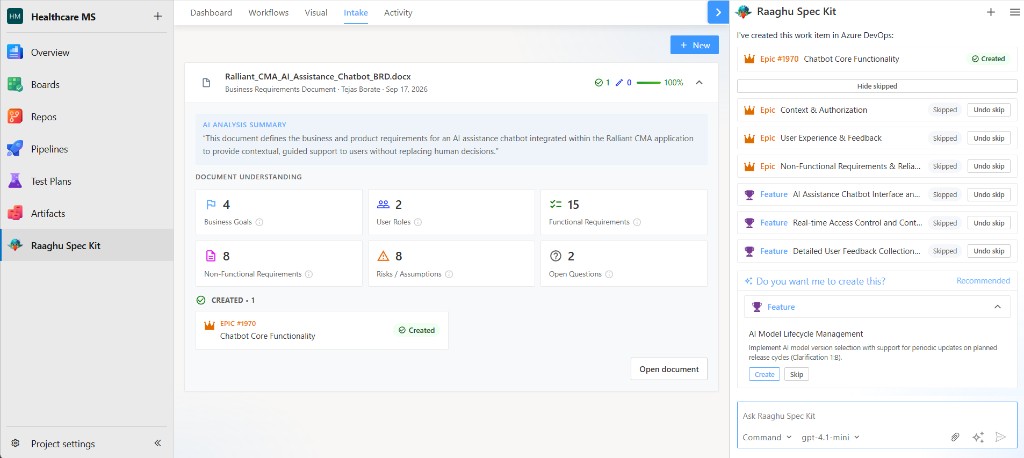Undo skip for AI Assistance Chatbot Interface feature

coord(989,195)
